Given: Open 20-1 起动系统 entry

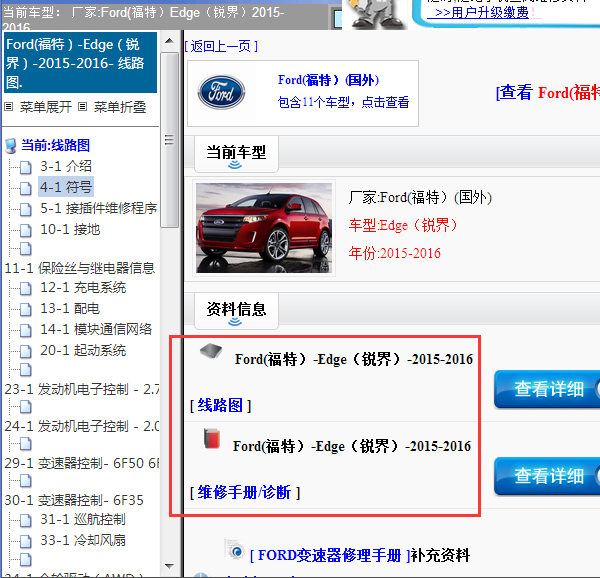Looking at the screenshot, I should pos(83,350).
